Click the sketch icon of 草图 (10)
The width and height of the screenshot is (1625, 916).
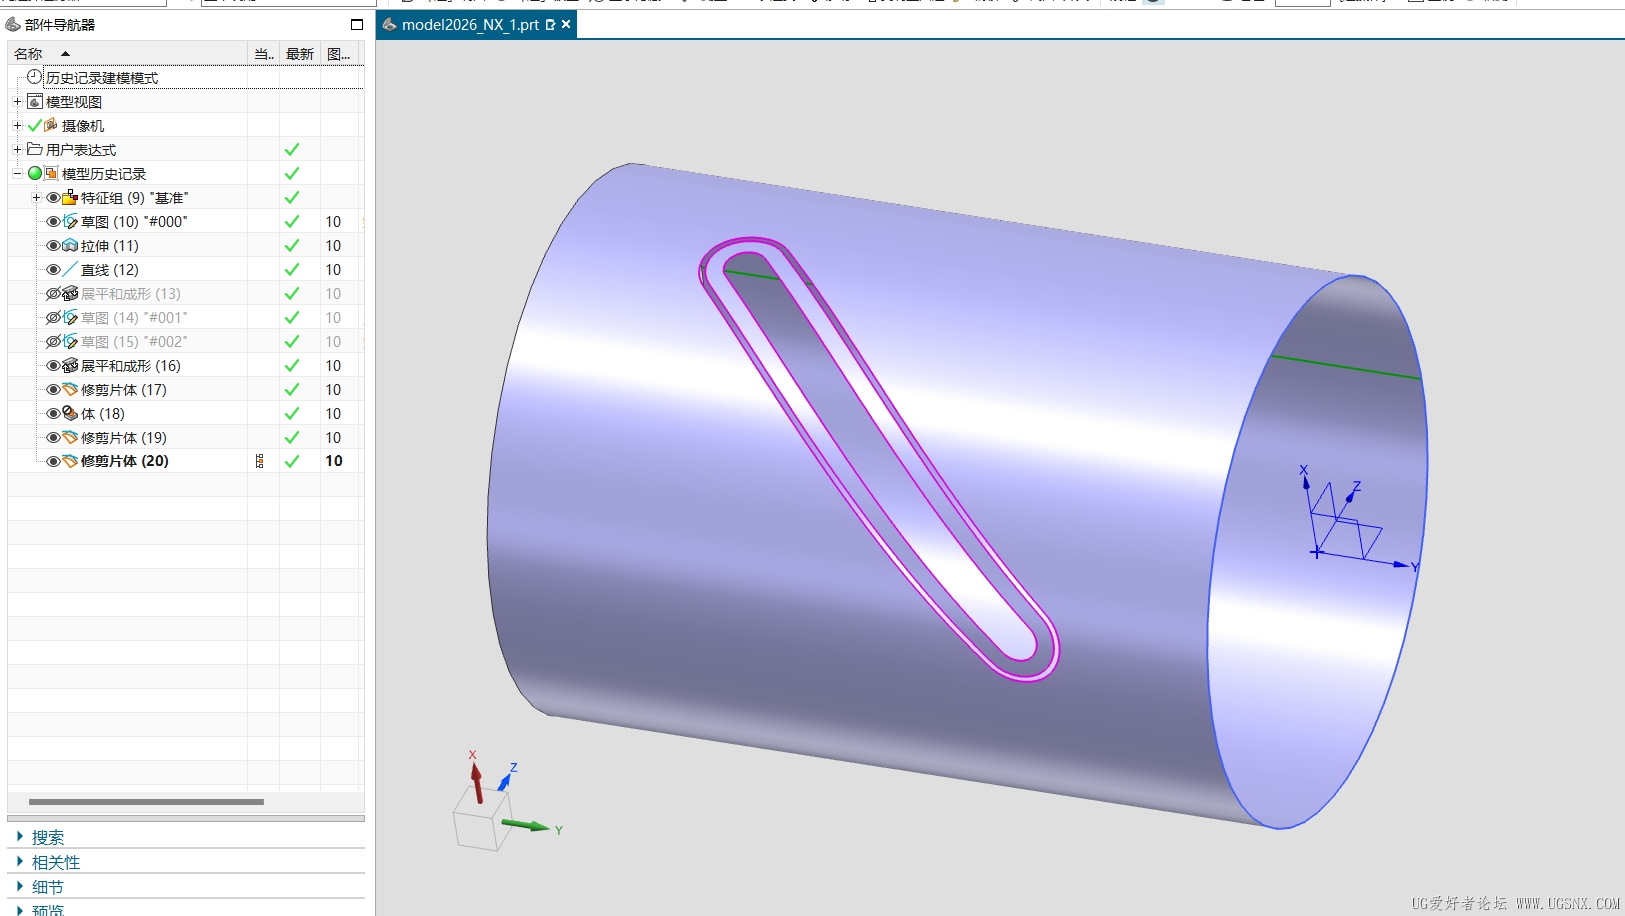70,221
